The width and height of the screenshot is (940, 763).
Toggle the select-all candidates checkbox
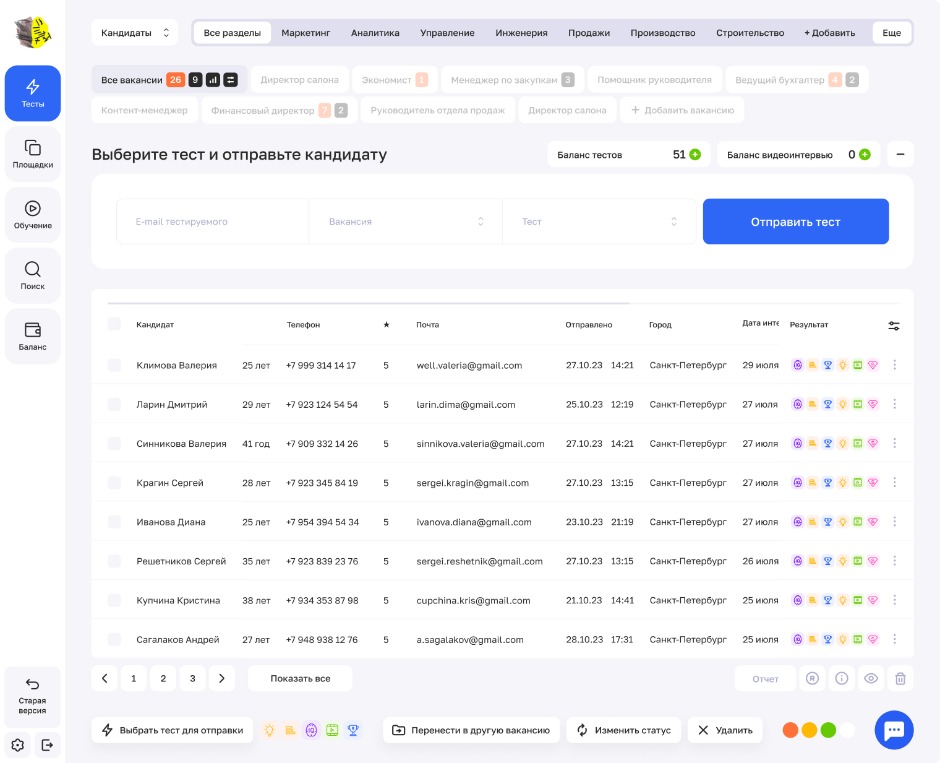click(114, 324)
